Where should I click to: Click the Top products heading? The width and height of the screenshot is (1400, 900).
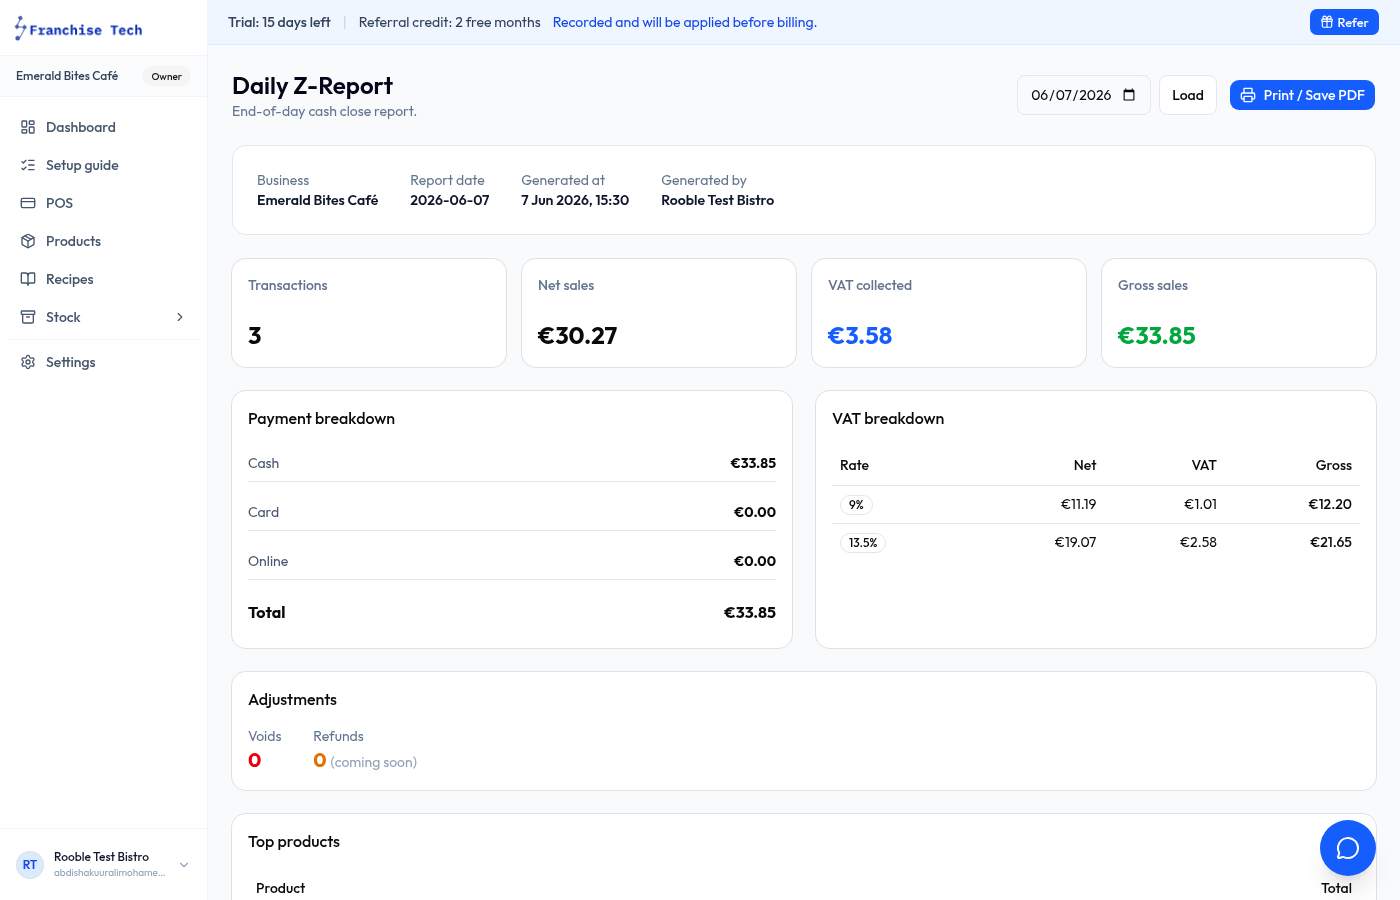294,842
